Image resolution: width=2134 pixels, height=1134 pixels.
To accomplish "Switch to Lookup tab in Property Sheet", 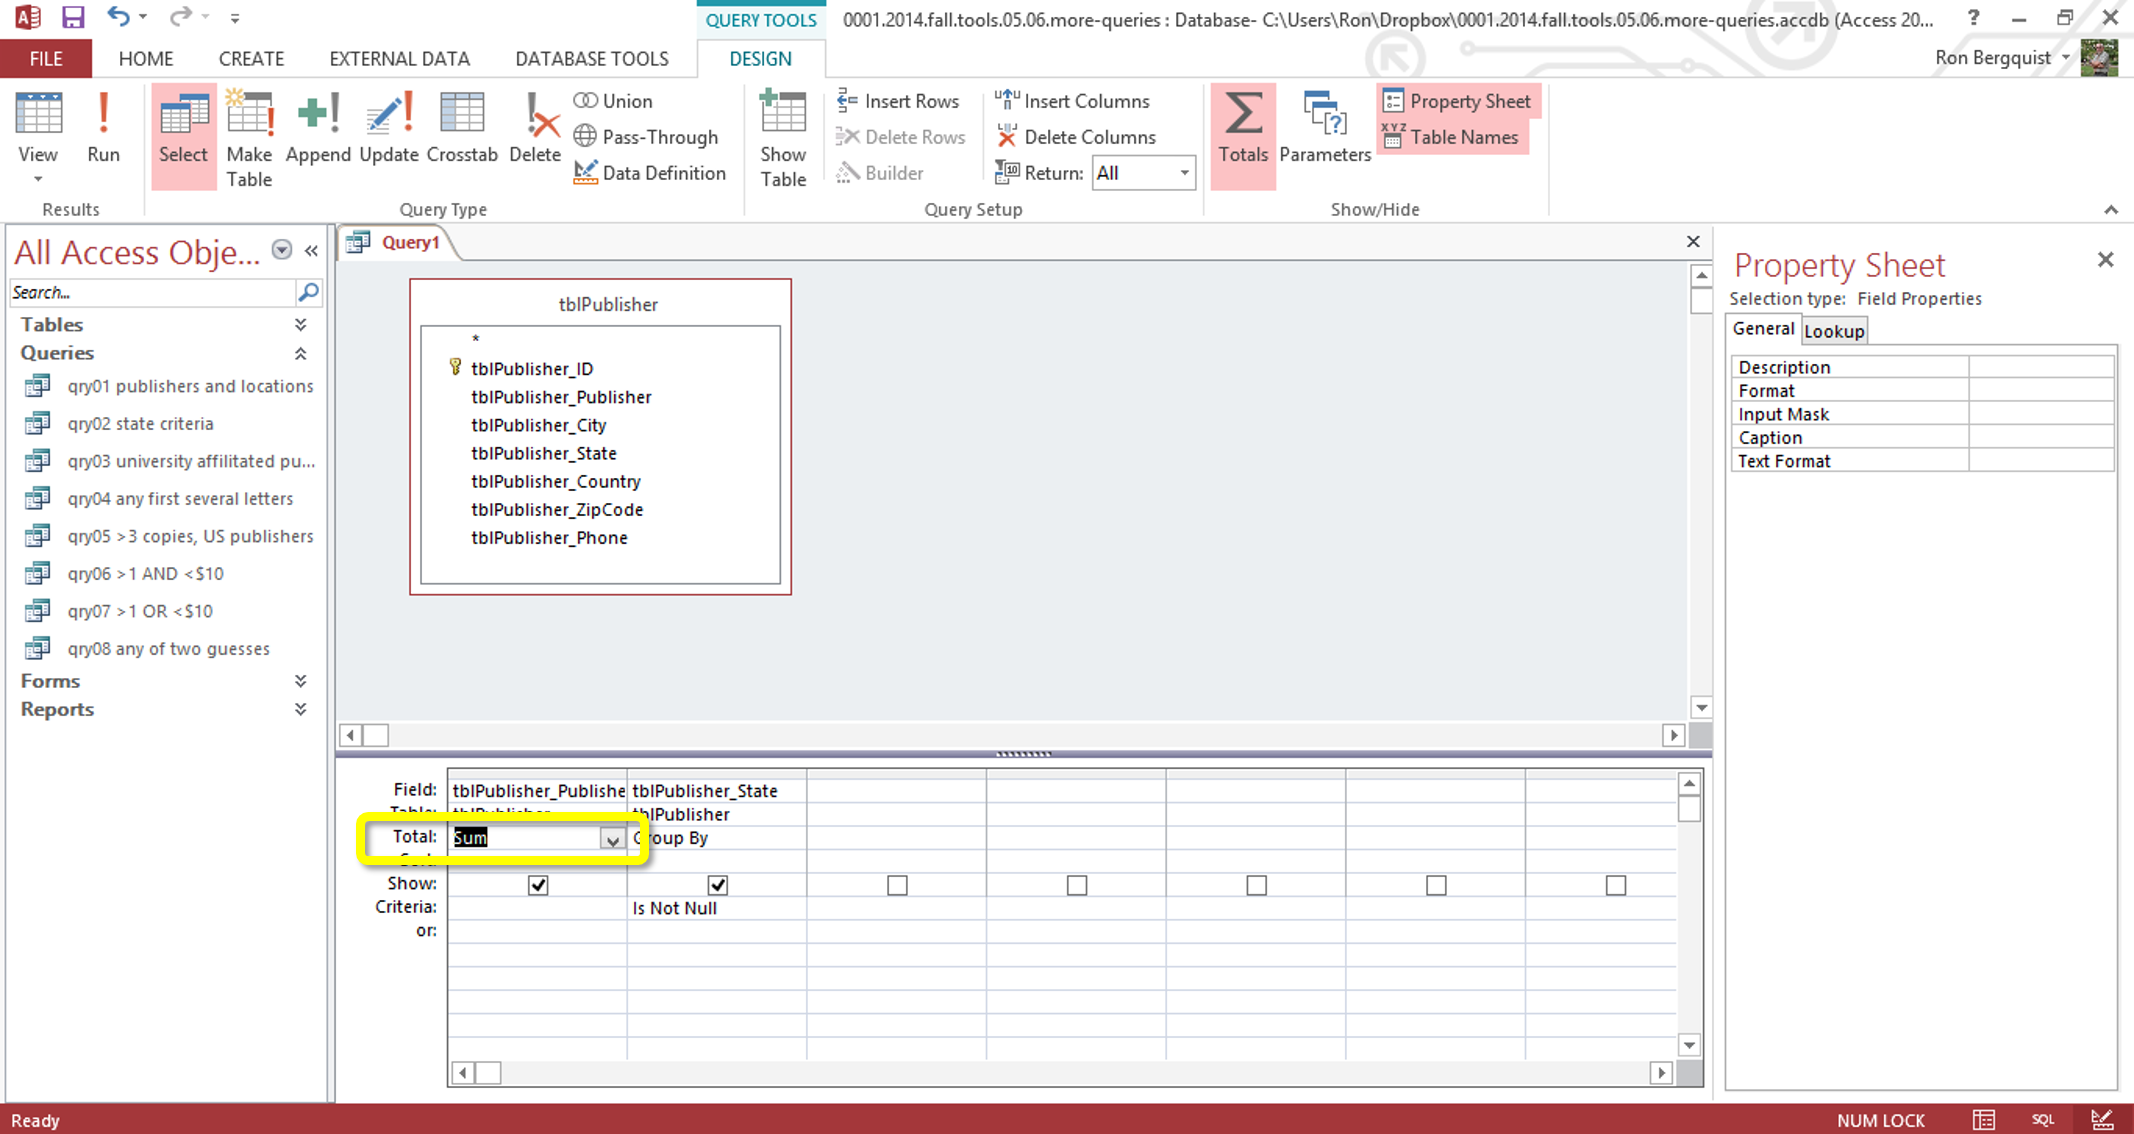I will [x=1833, y=331].
